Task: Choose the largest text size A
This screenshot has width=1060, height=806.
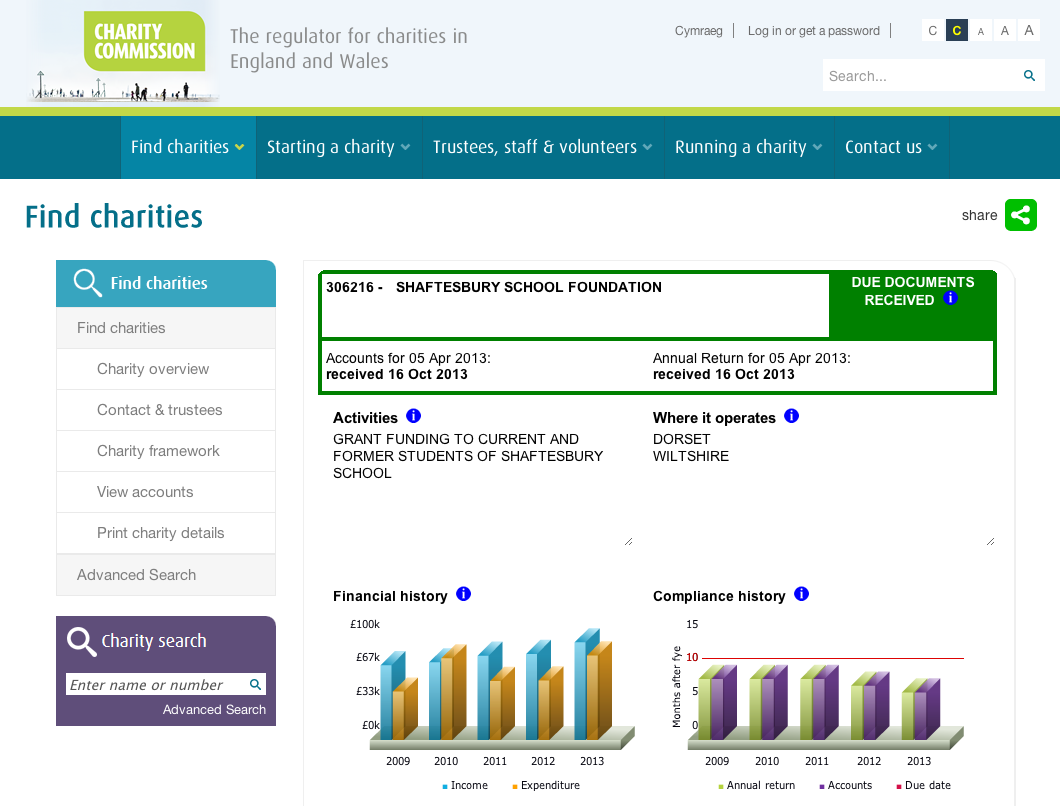Action: pos(1029,30)
